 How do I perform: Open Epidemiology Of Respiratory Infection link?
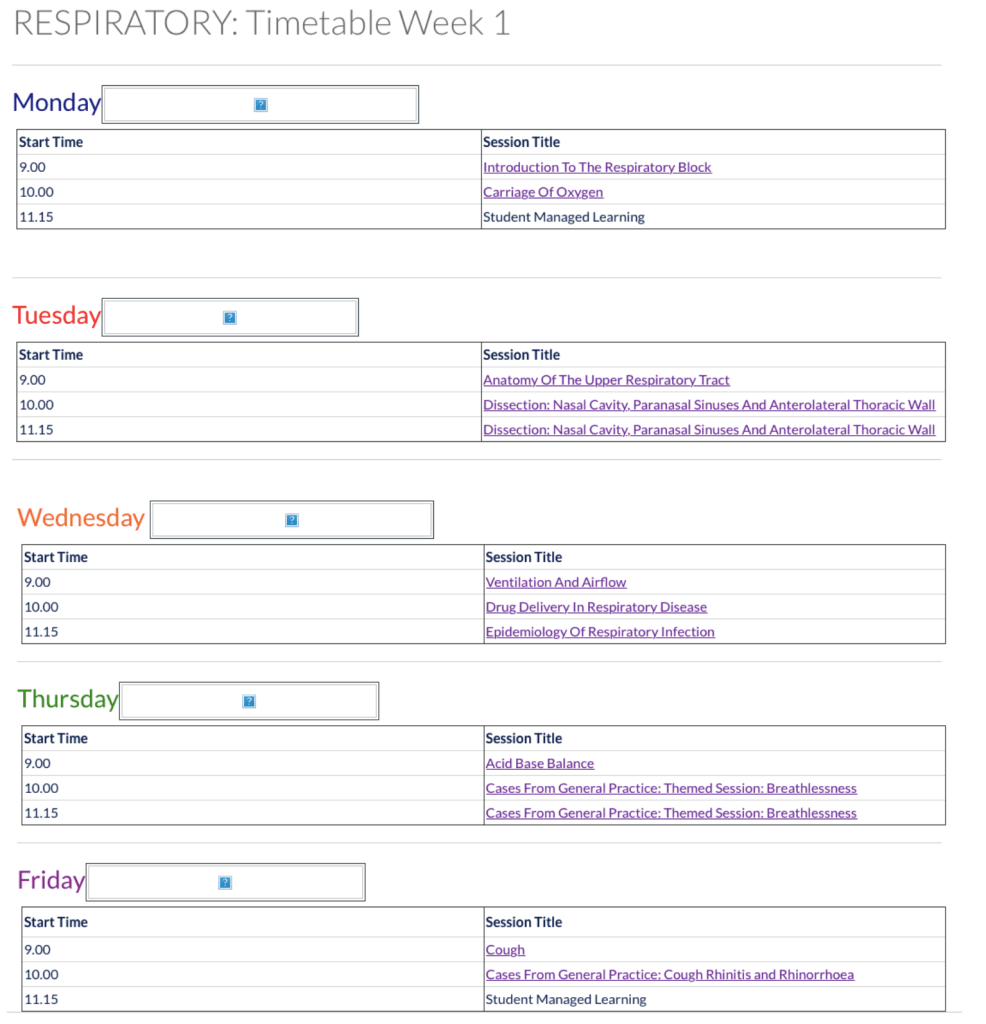pyautogui.click(x=600, y=633)
